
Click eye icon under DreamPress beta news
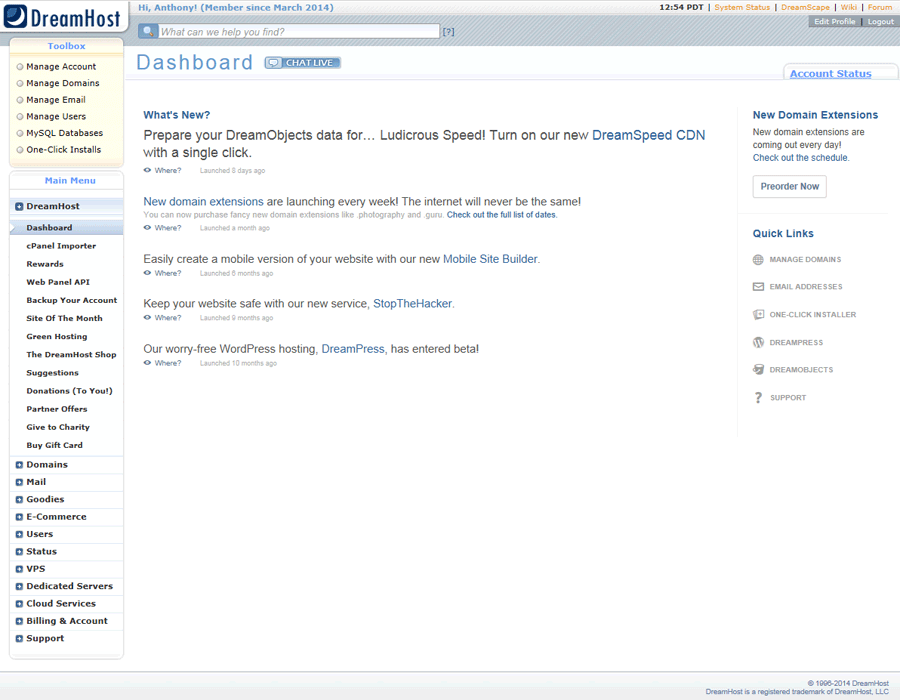click(x=148, y=363)
